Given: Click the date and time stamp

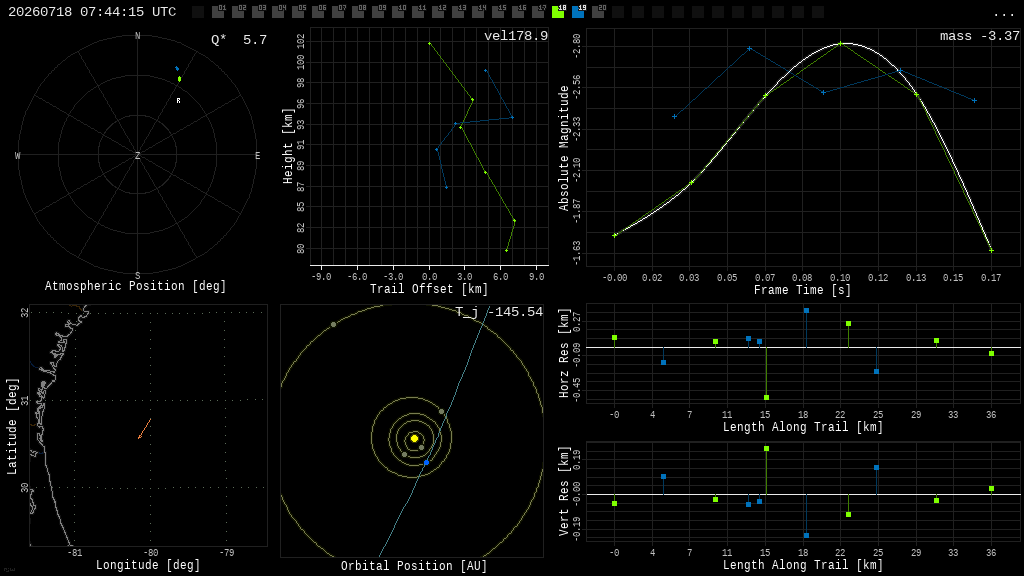Looking at the screenshot, I should coord(92,12).
